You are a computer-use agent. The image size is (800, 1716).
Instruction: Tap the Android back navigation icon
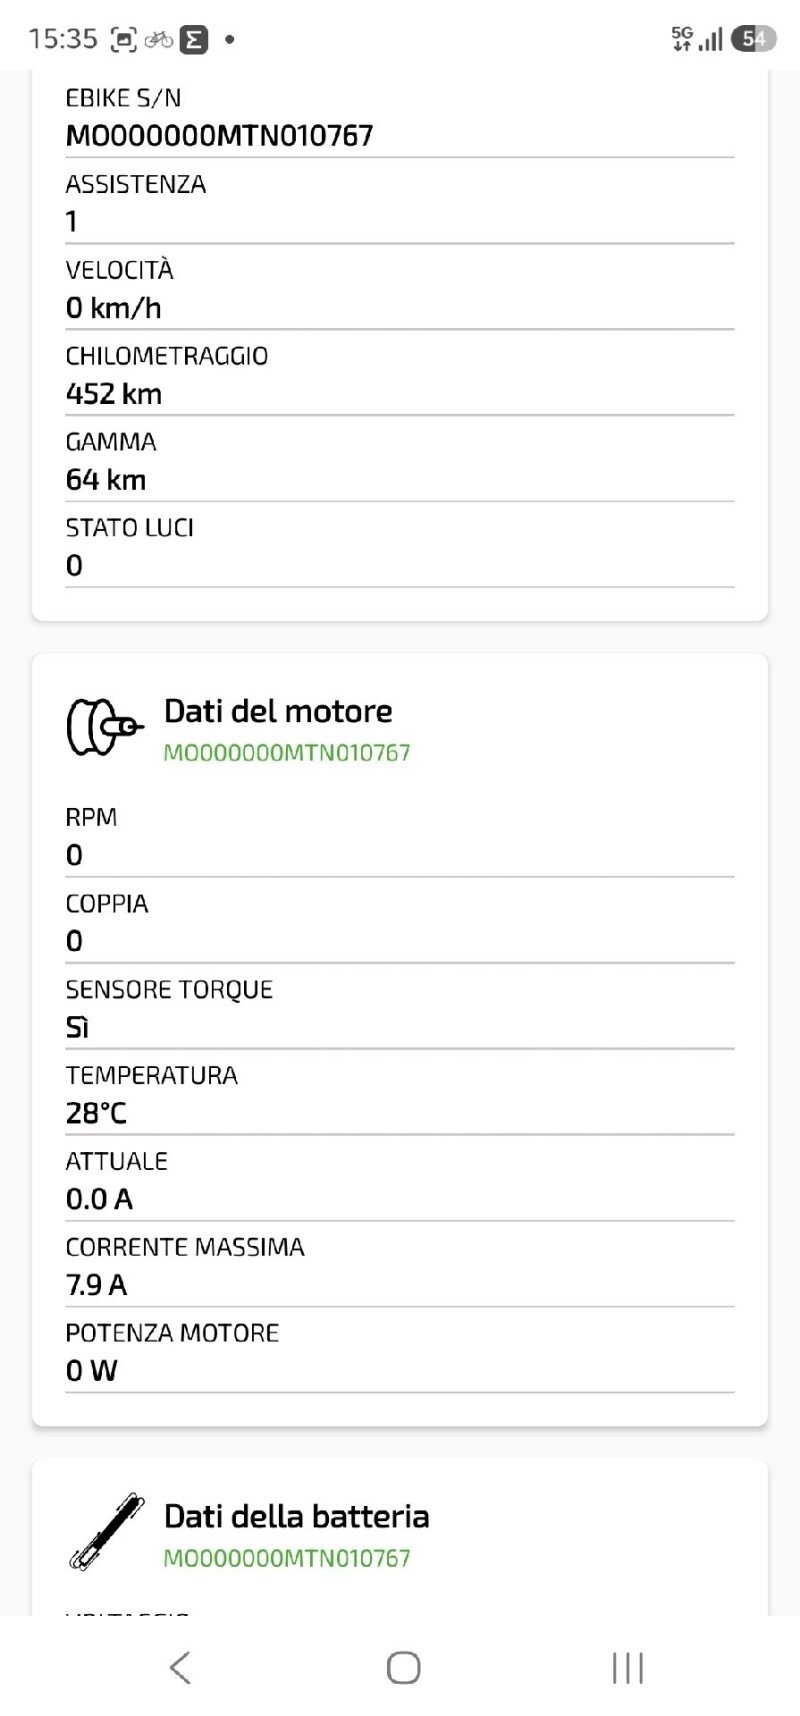[180, 1667]
